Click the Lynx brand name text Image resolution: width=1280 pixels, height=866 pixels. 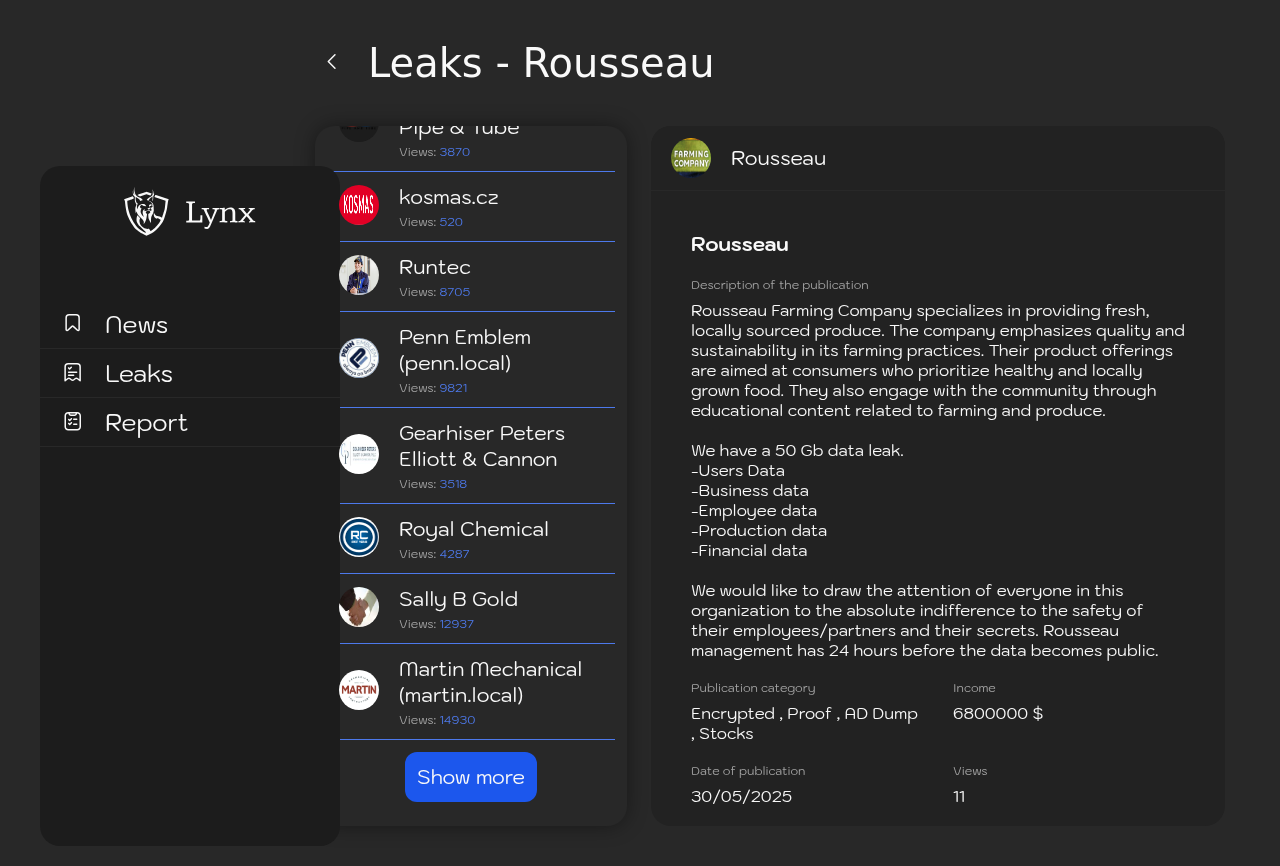coord(220,213)
